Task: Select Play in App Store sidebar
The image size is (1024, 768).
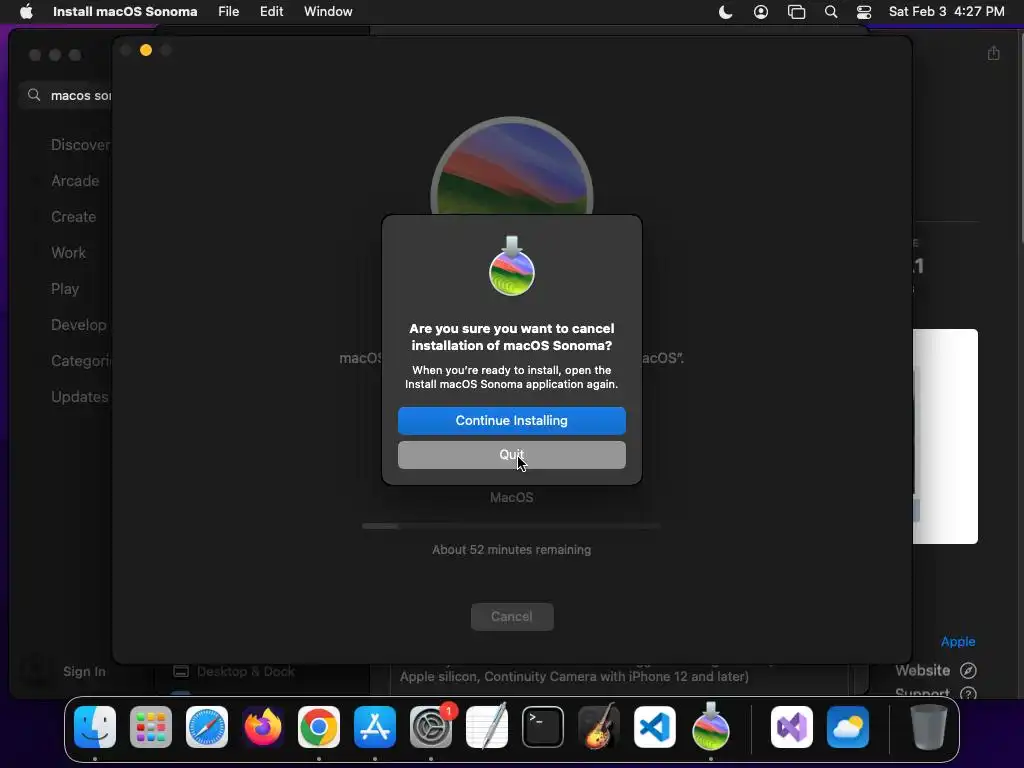Action: point(65,289)
